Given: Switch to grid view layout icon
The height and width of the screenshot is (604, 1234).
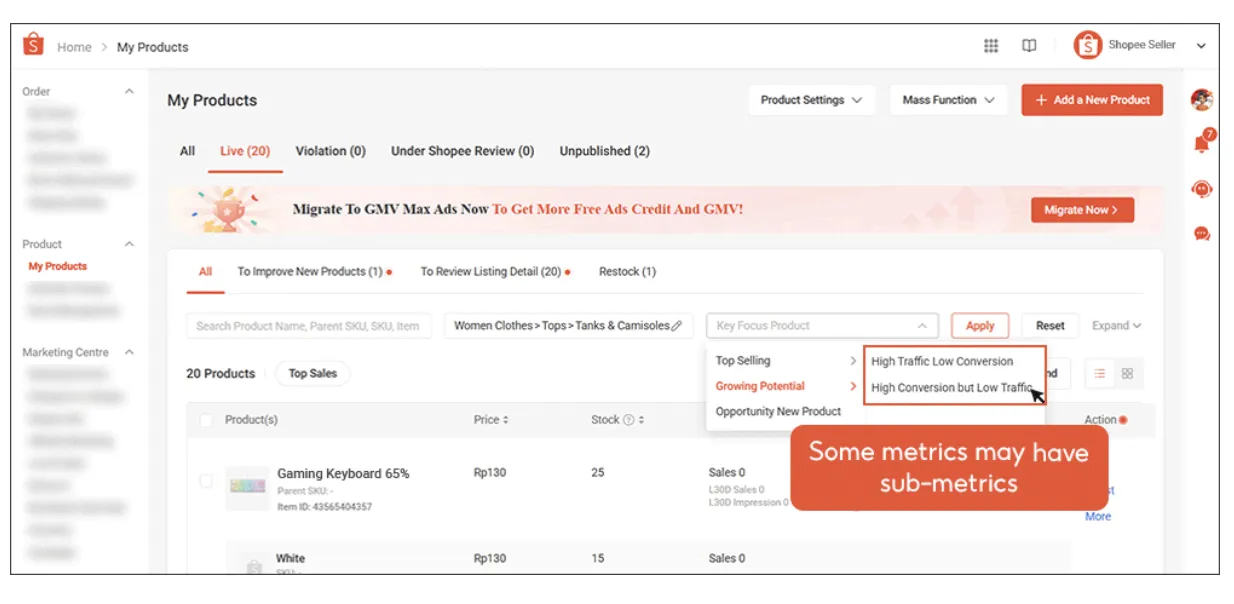Looking at the screenshot, I should click(x=1127, y=373).
